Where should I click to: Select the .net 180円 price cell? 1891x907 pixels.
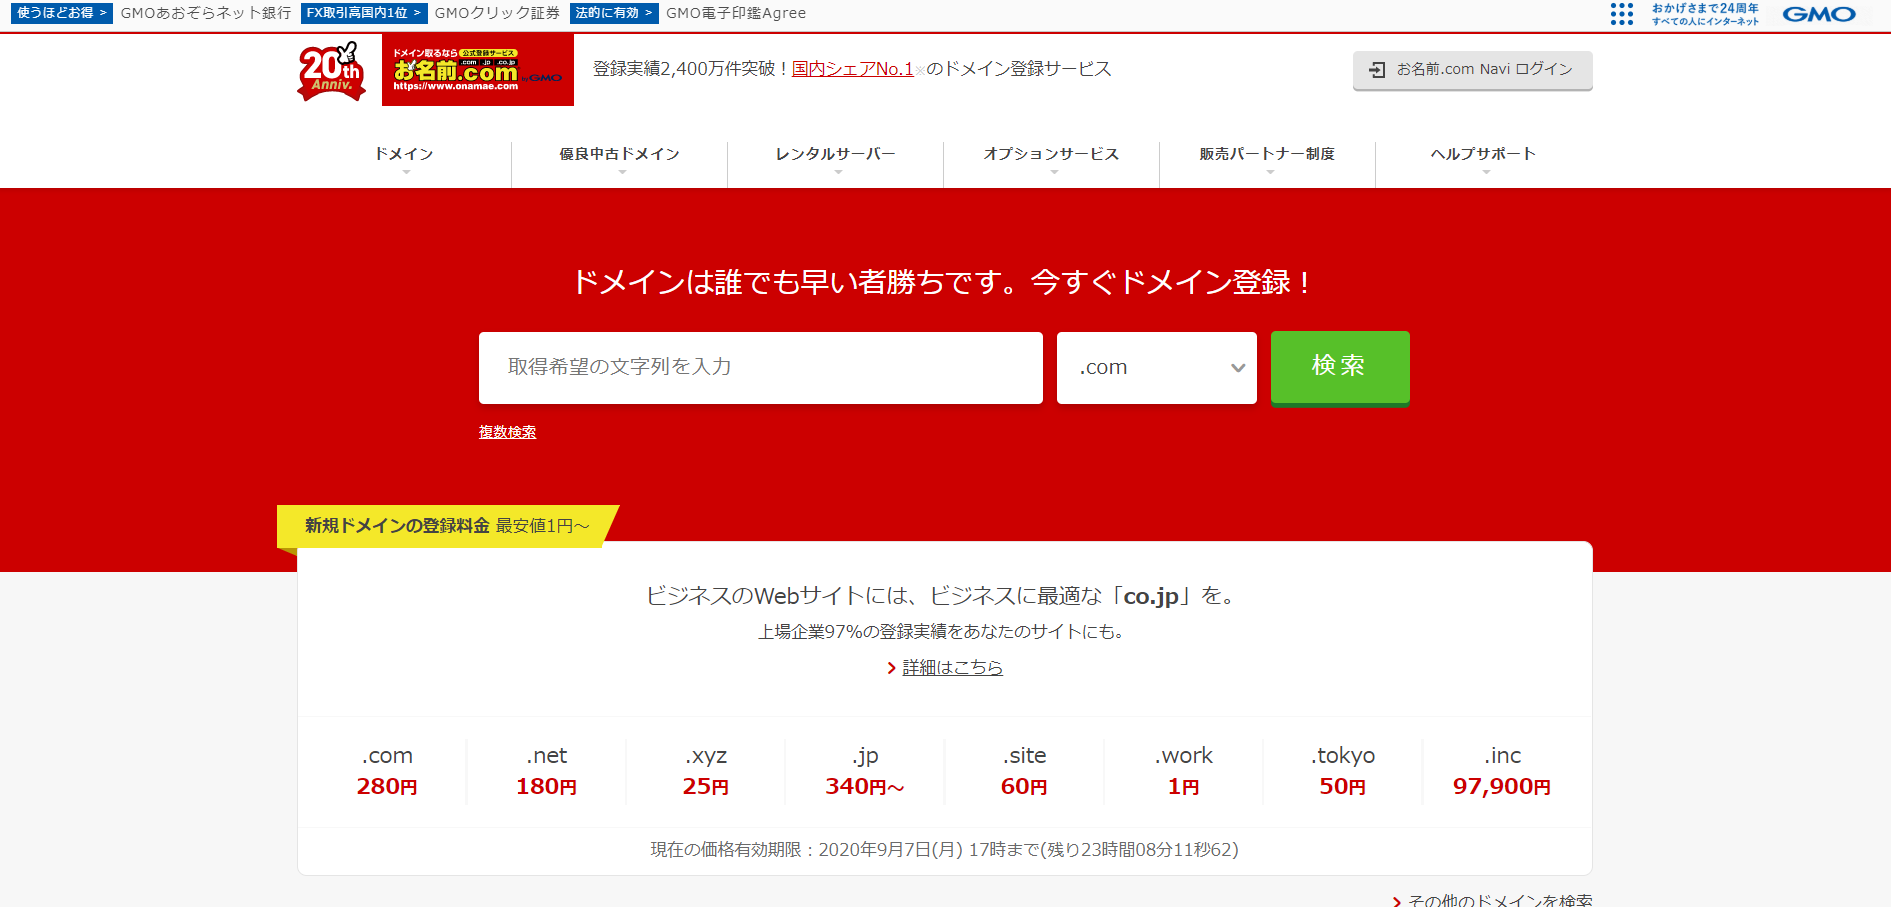[546, 771]
